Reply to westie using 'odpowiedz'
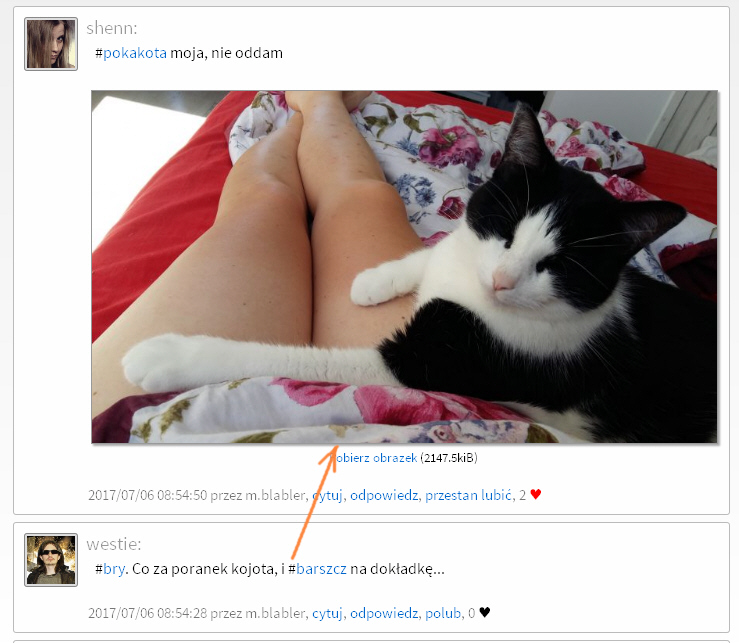 tap(384, 613)
